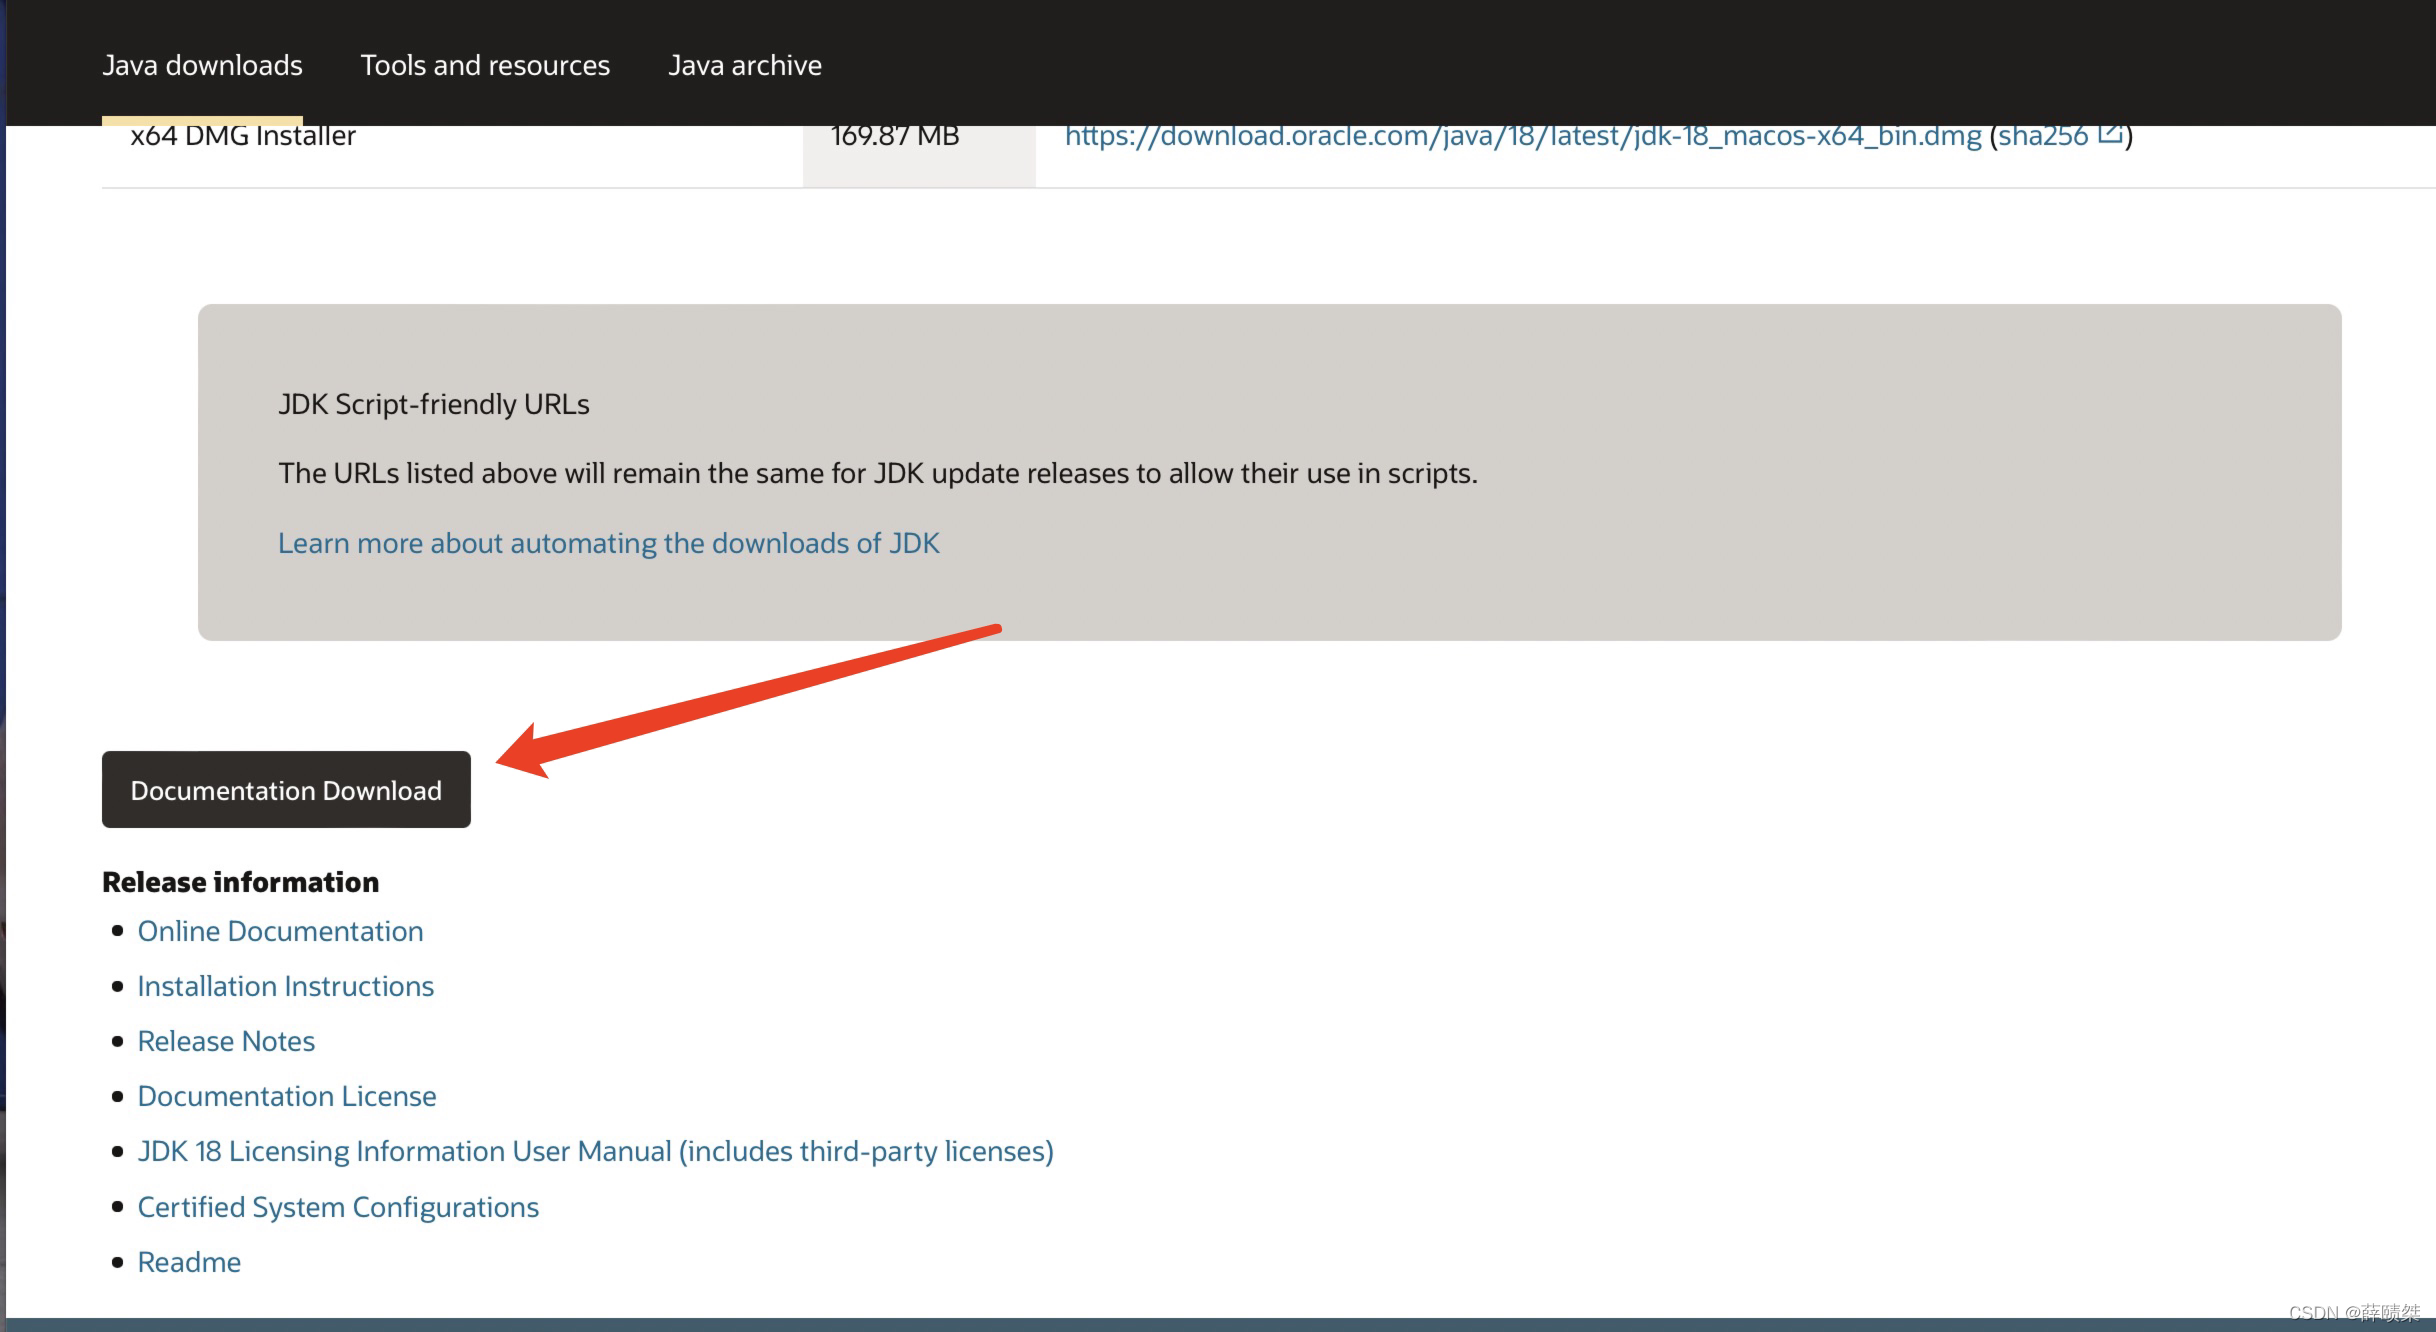The height and width of the screenshot is (1332, 2436).
Task: View the Release Notes link
Action: [226, 1041]
